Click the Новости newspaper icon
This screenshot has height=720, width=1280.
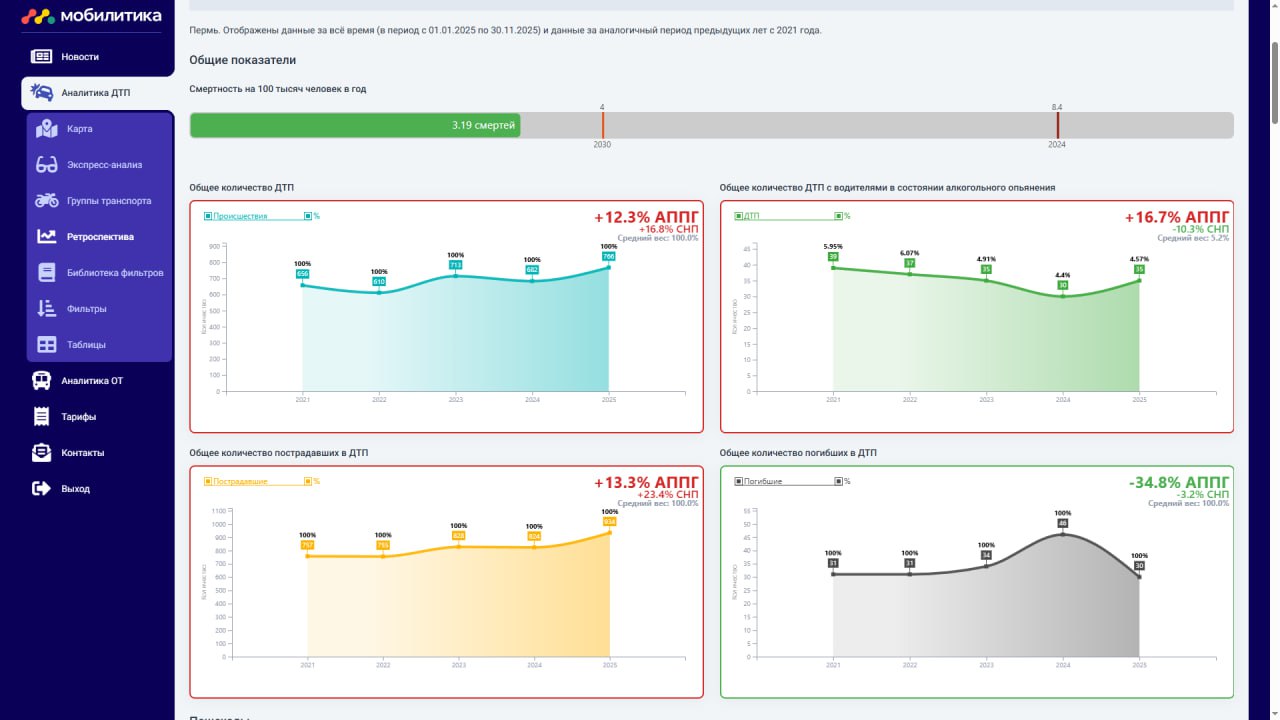click(x=41, y=57)
